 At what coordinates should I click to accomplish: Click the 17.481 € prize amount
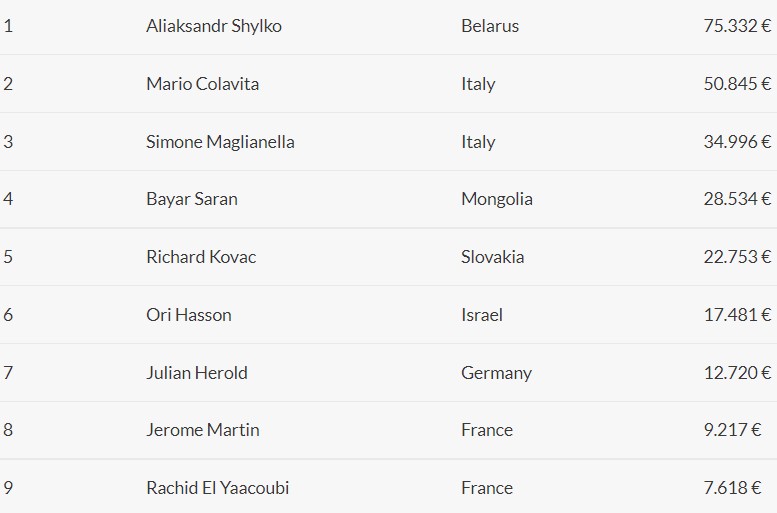click(x=737, y=315)
